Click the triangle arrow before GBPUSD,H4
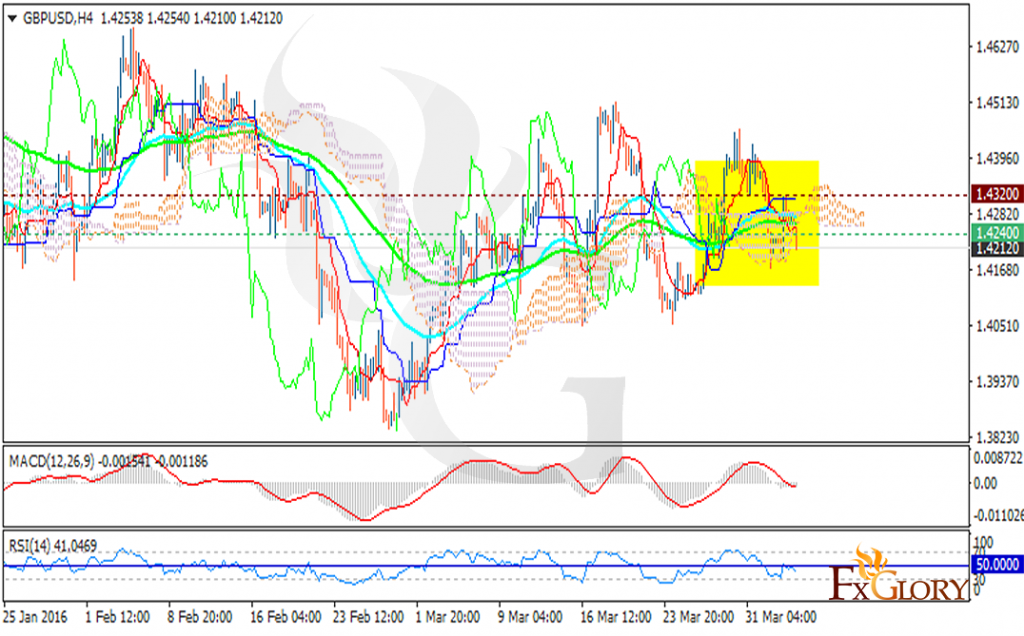The width and height of the screenshot is (1024, 636). (x=12, y=19)
